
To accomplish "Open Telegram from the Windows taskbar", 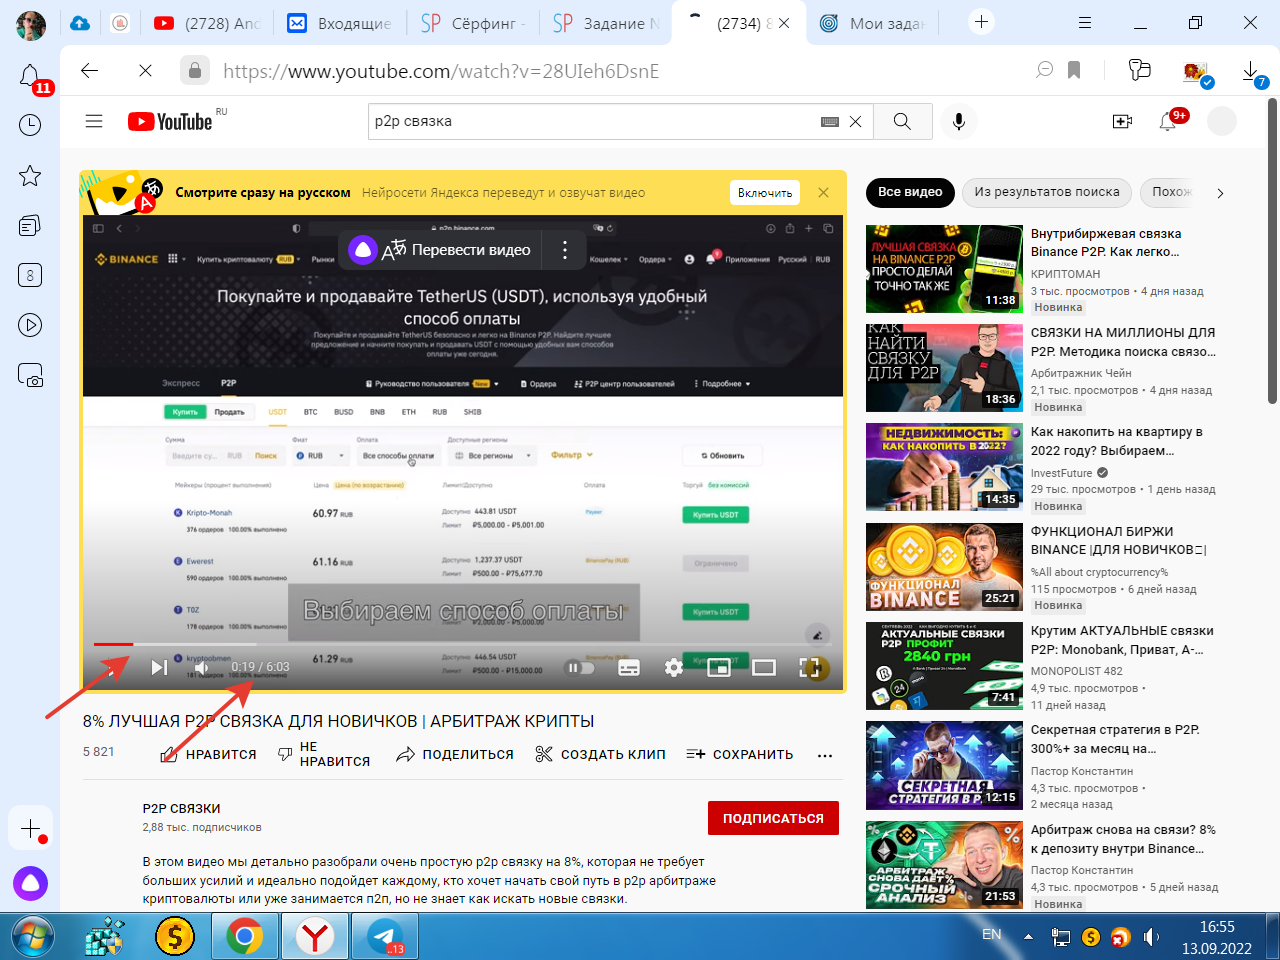I will coord(384,937).
